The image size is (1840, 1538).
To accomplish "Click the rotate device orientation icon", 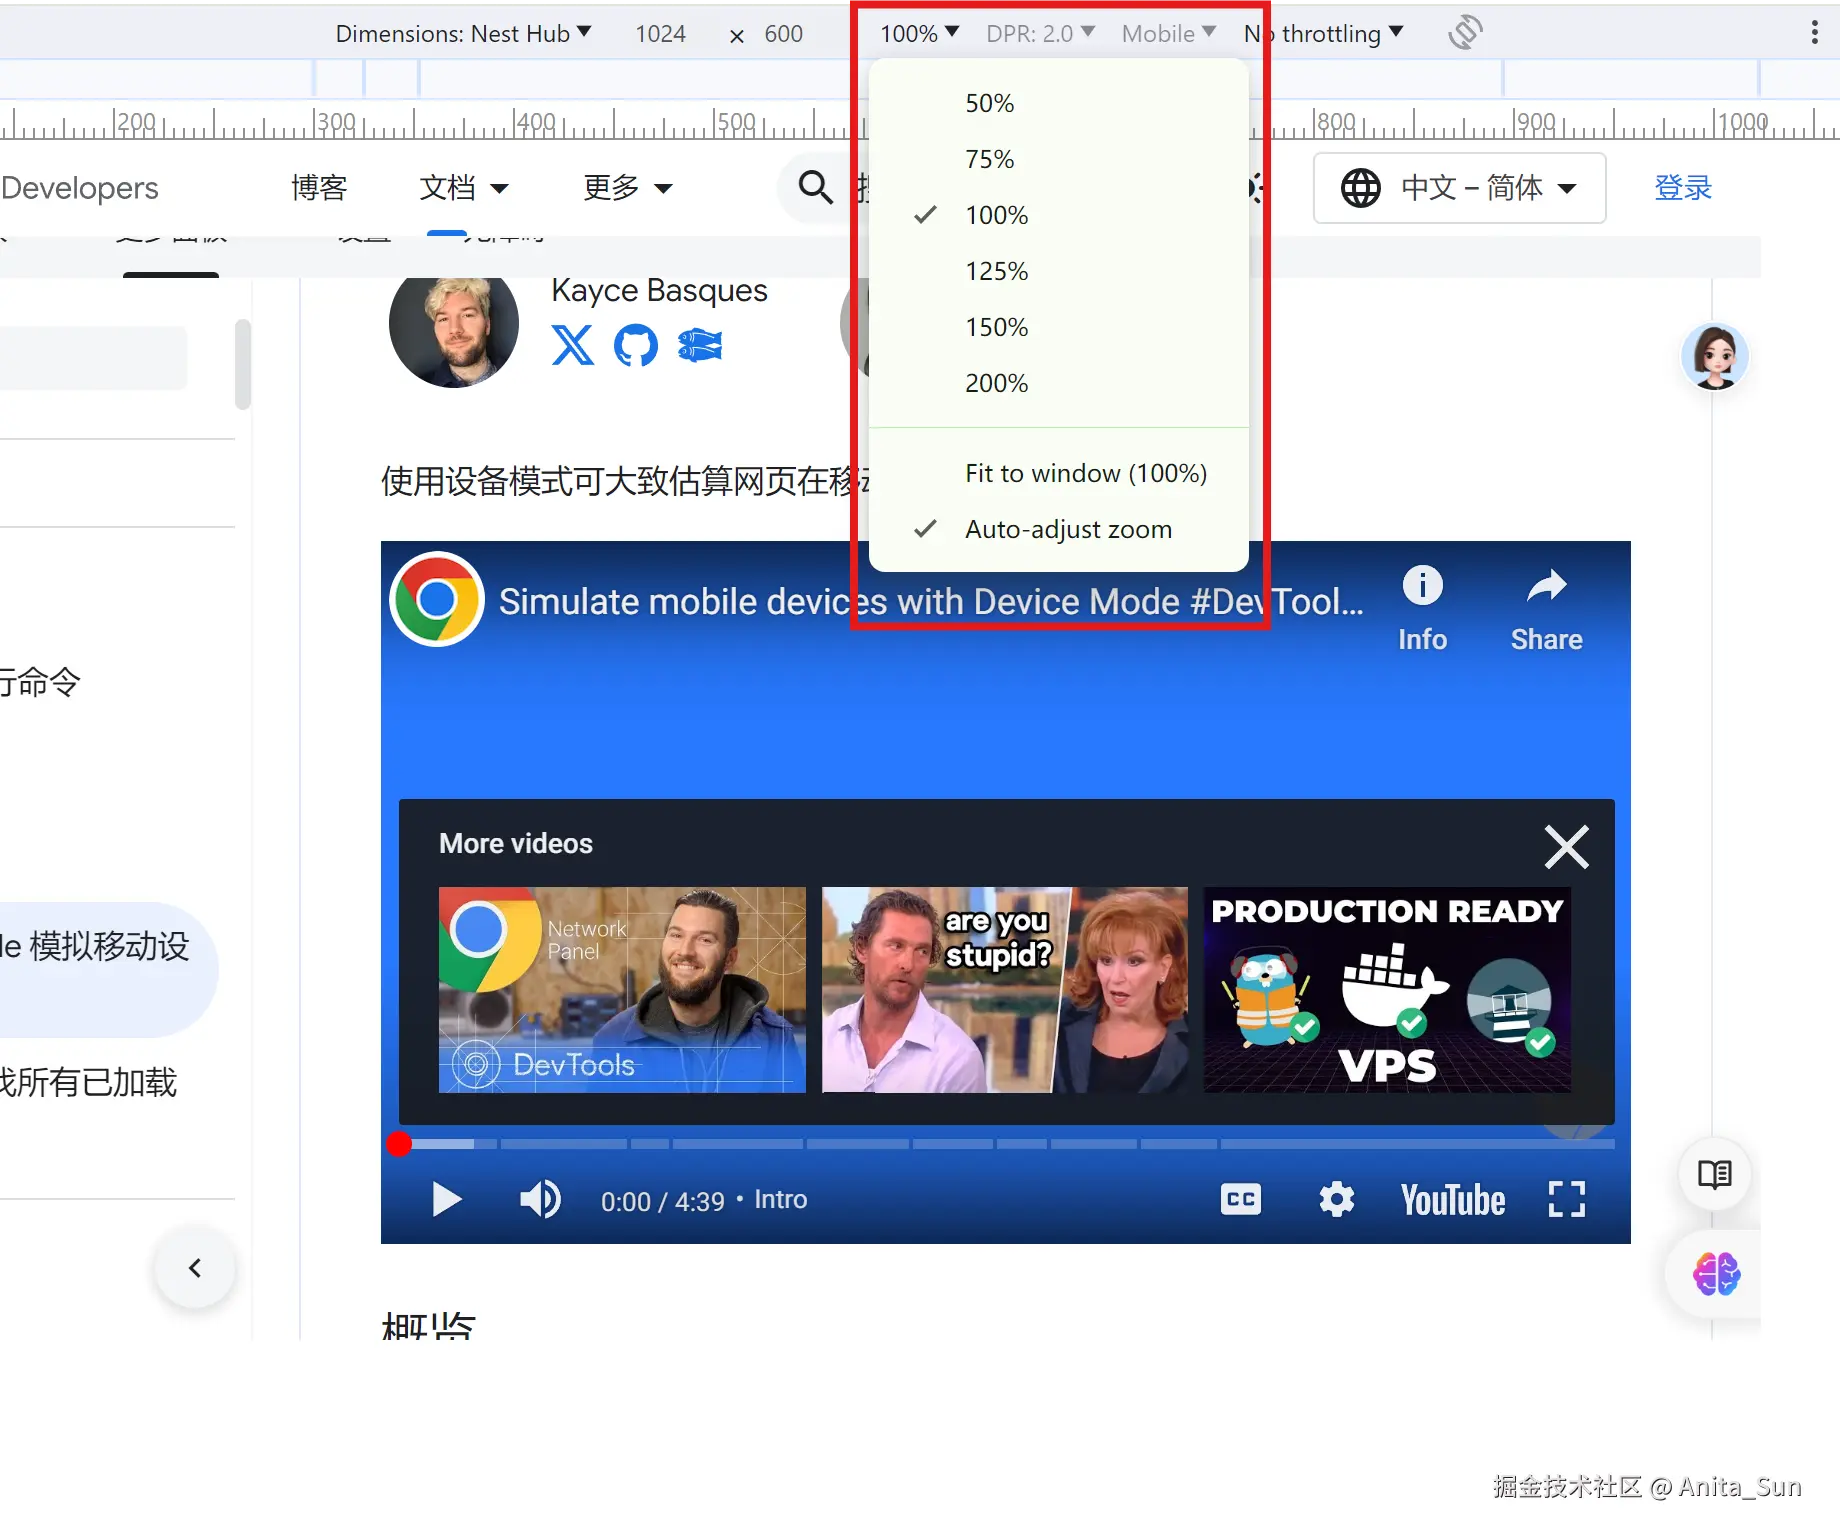I will click(1465, 32).
